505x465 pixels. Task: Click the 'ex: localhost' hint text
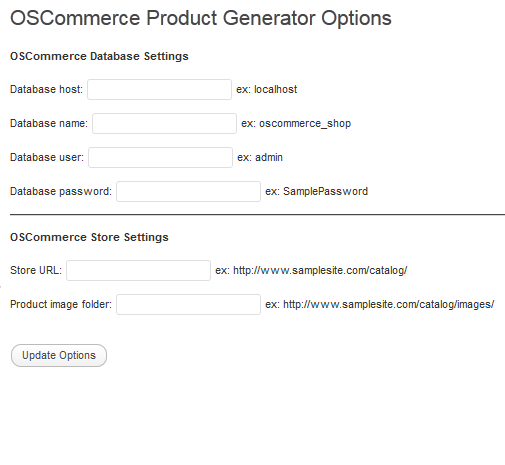[267, 89]
